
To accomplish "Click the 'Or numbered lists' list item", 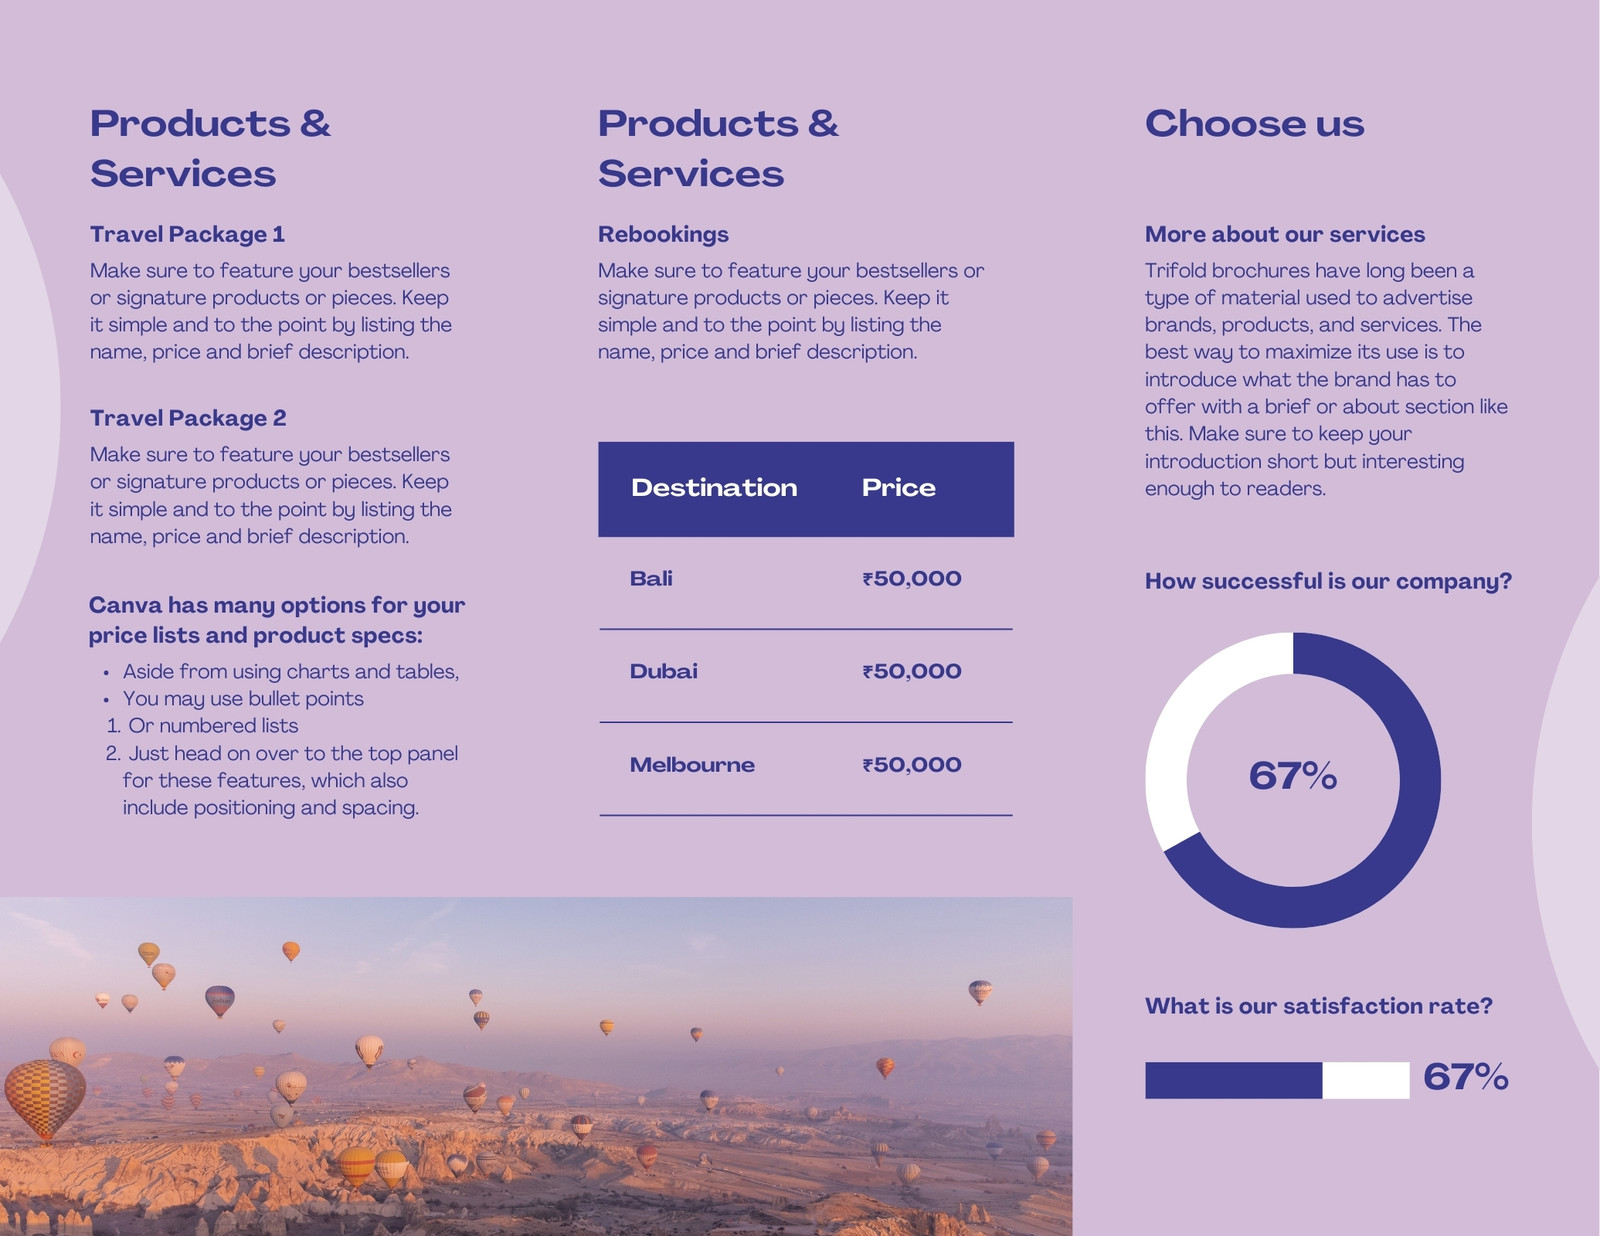I will click(213, 726).
